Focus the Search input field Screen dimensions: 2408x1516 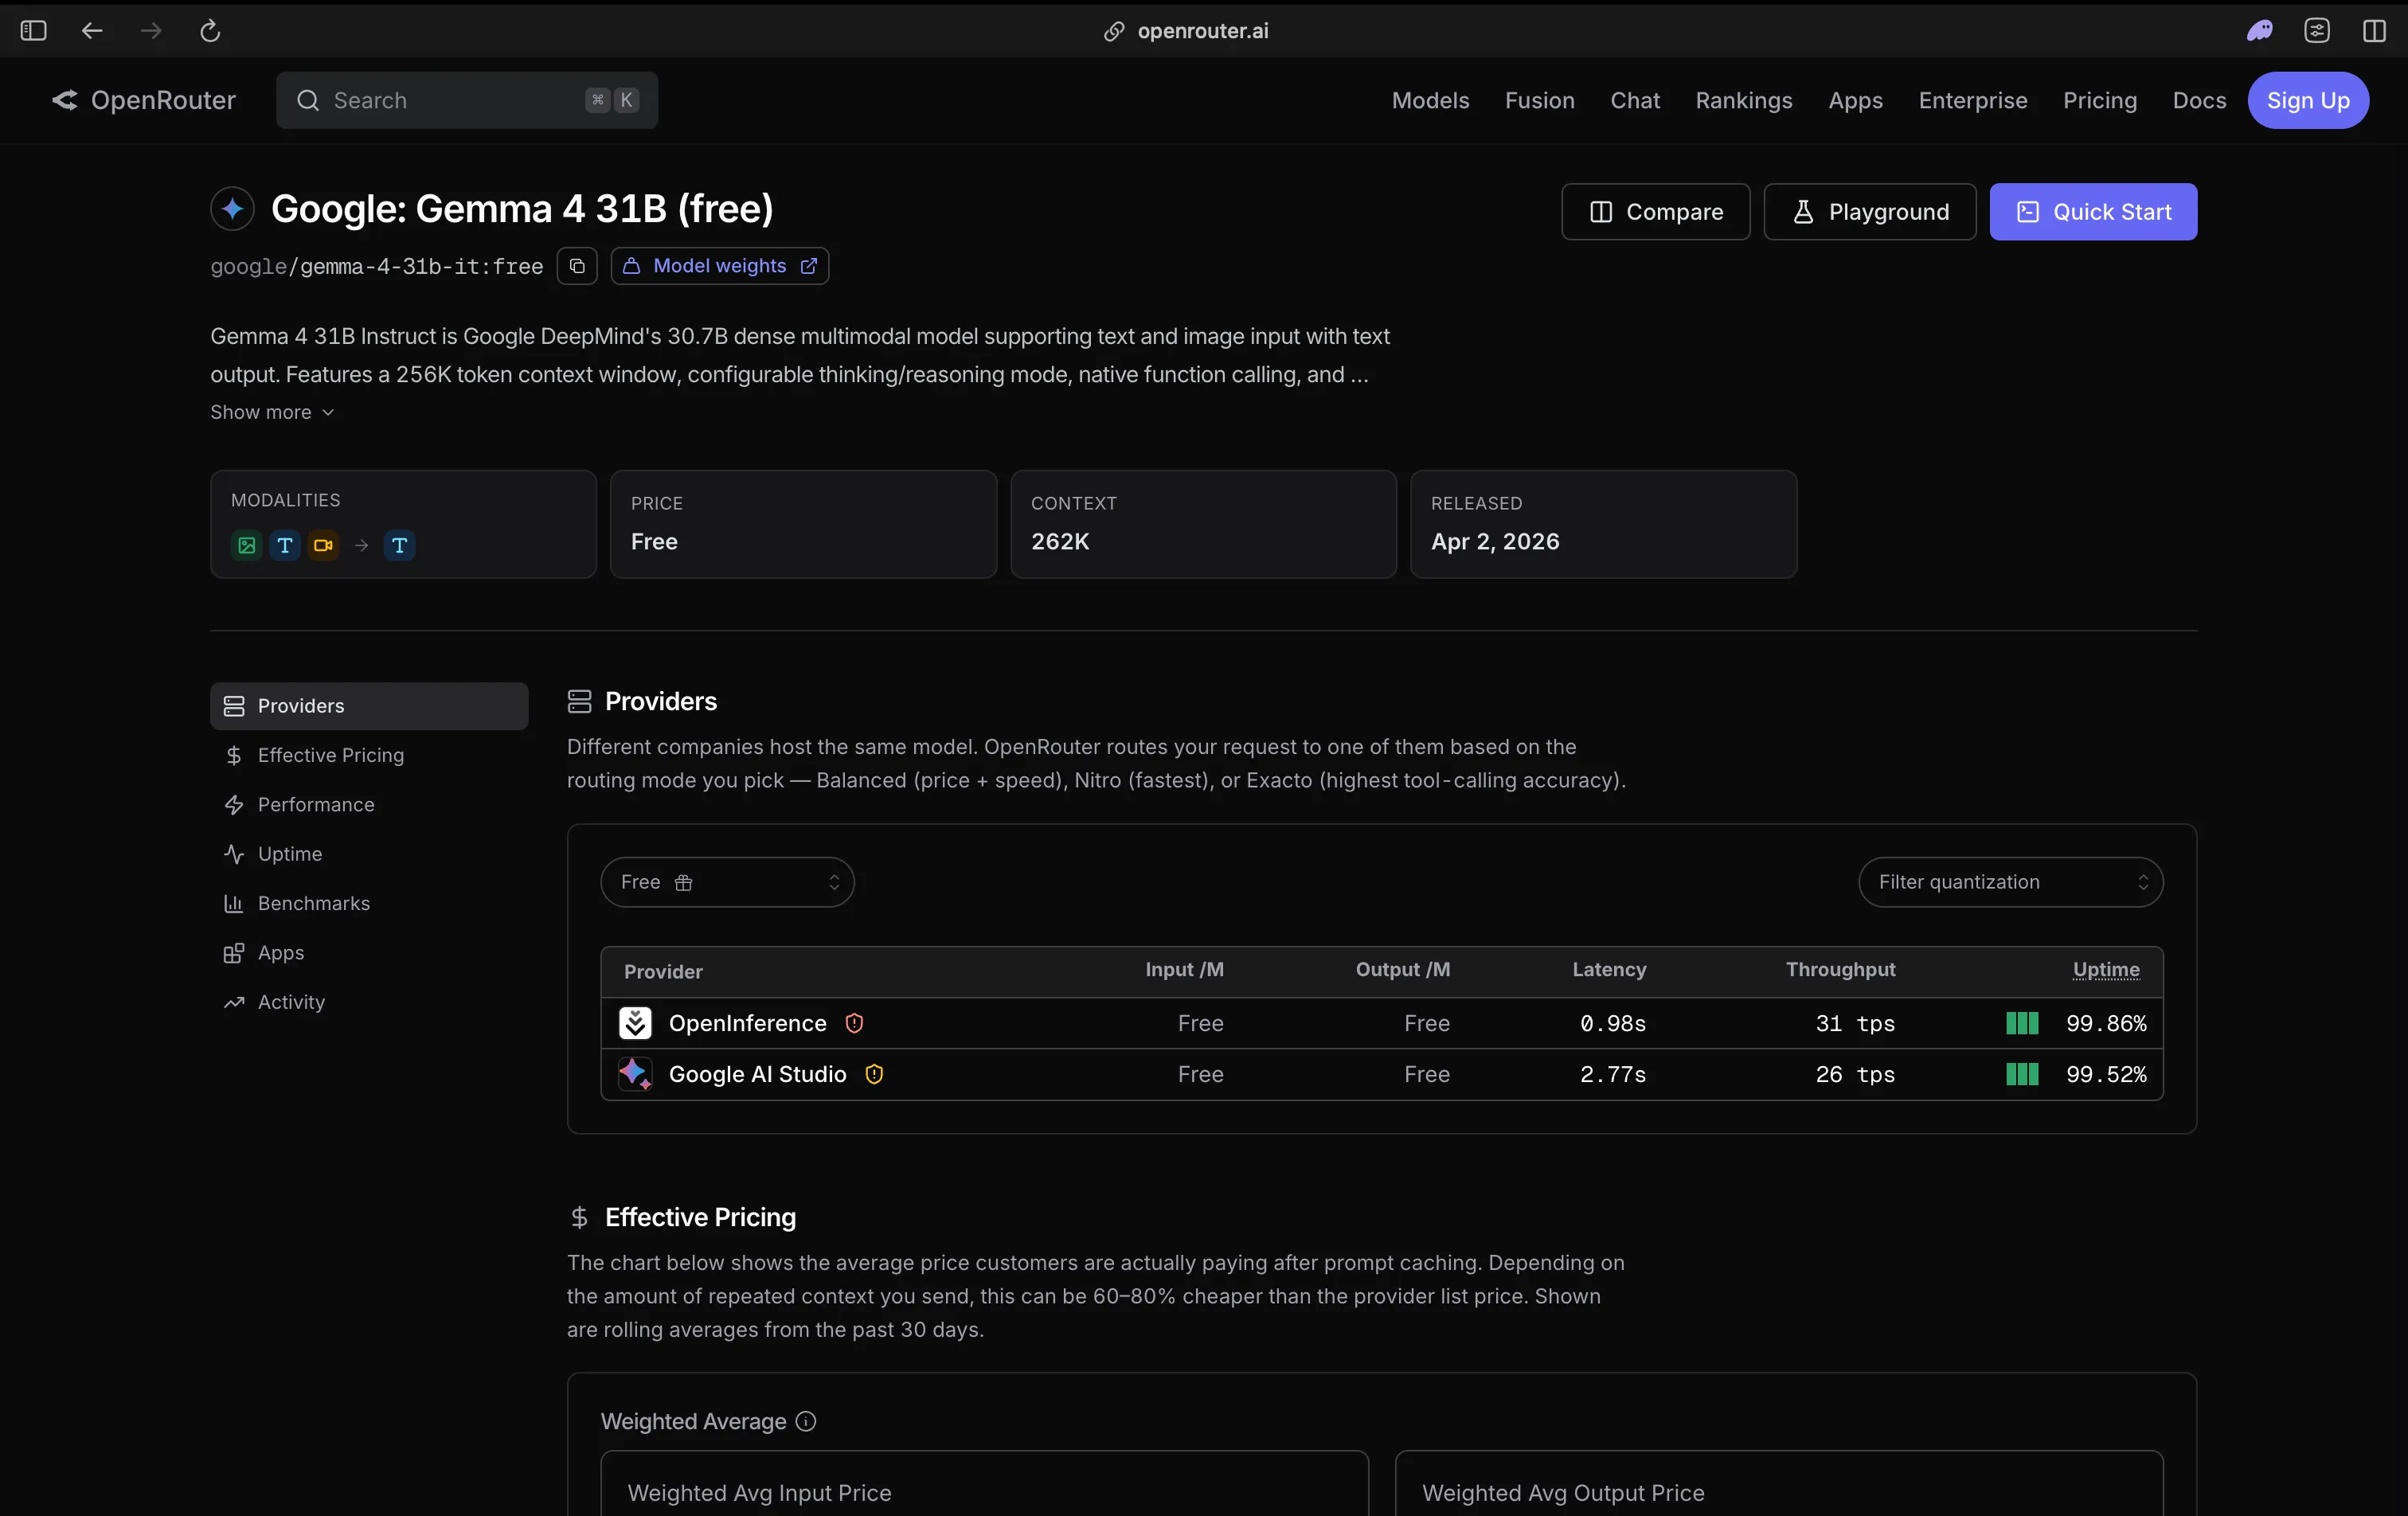467,100
